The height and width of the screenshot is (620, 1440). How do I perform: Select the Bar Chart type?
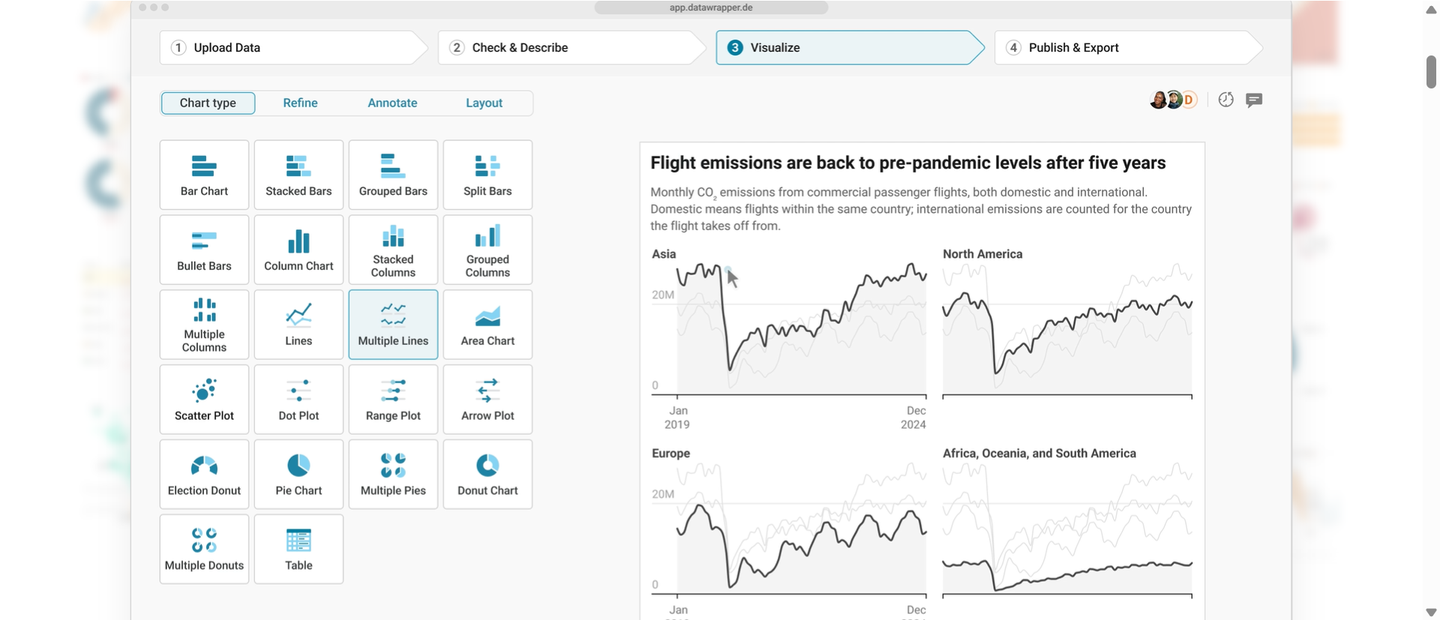[x=204, y=175]
